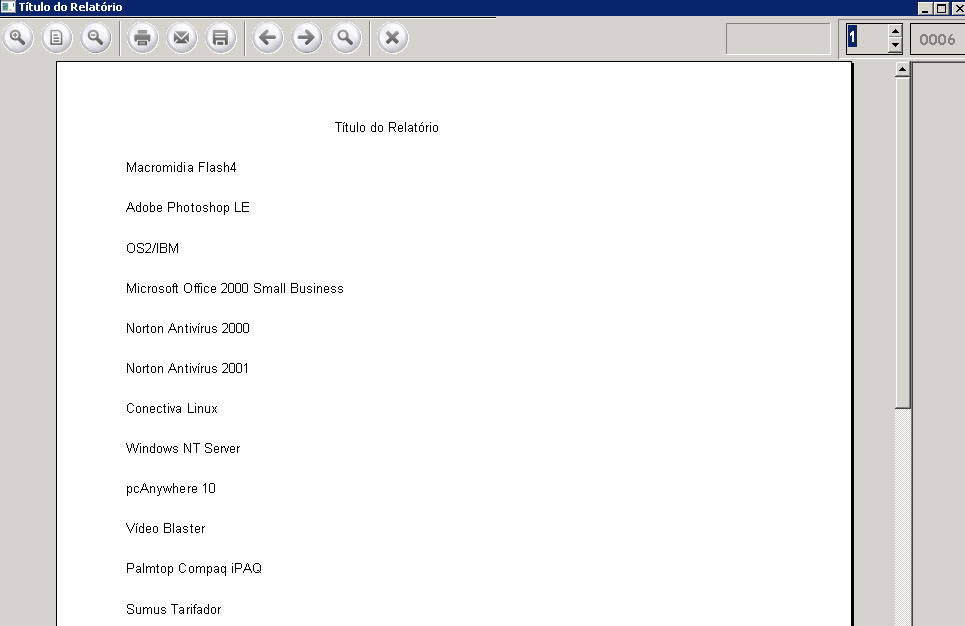Click the vertical scrollbar up arrow
The width and height of the screenshot is (965, 626).
click(x=902, y=69)
